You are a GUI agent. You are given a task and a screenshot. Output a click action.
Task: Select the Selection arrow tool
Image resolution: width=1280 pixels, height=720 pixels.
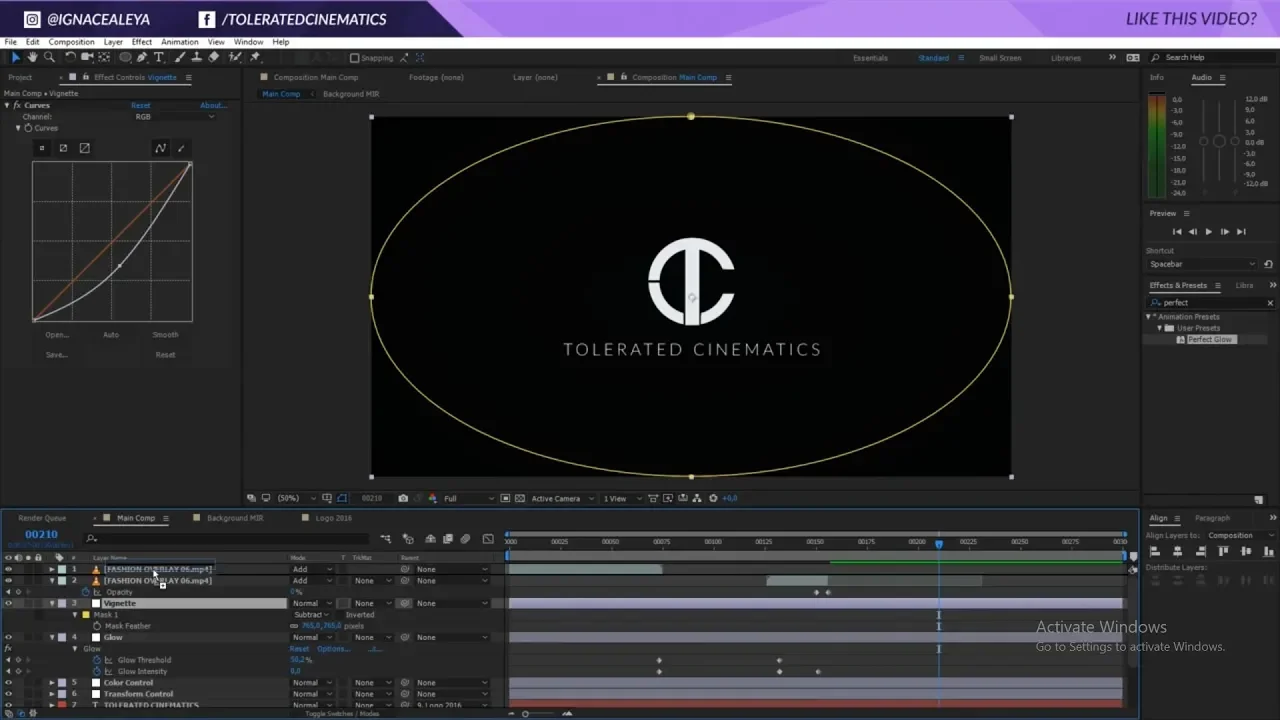(x=15, y=57)
